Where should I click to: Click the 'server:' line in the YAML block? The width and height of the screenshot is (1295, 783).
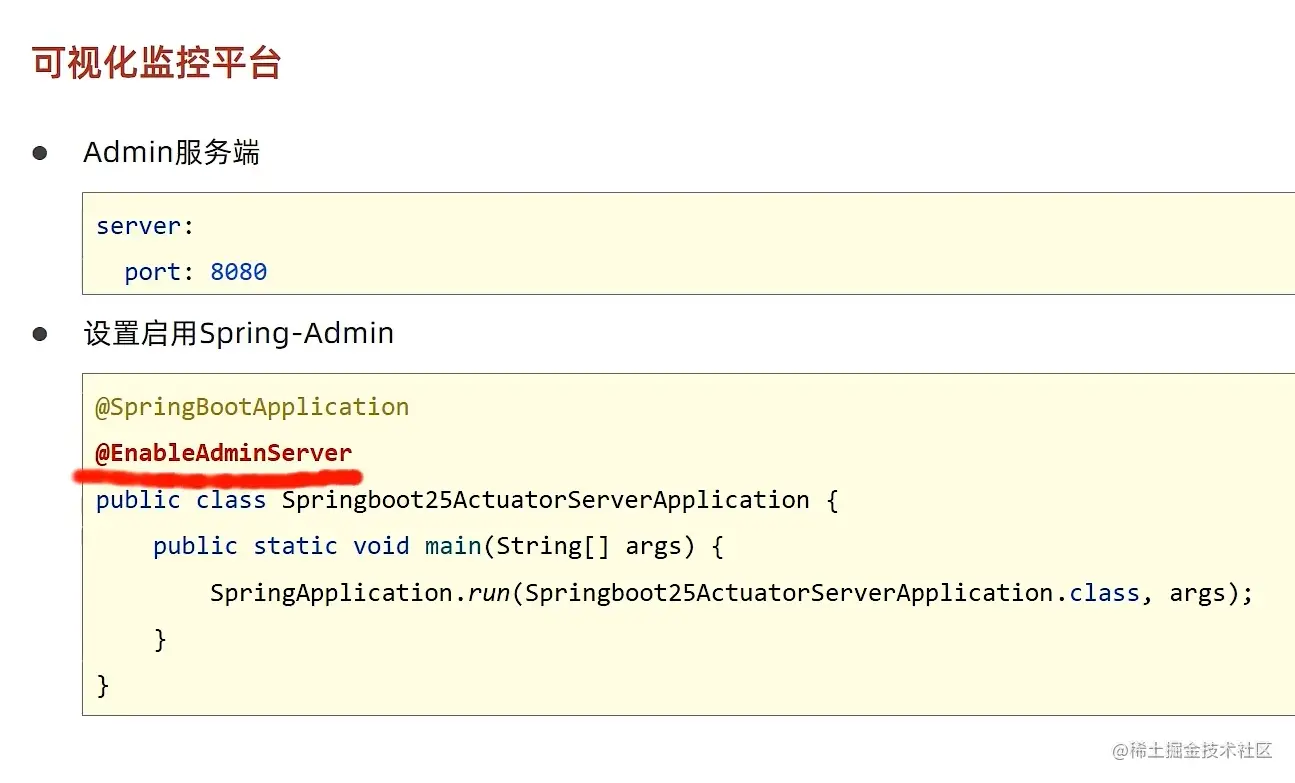[145, 226]
